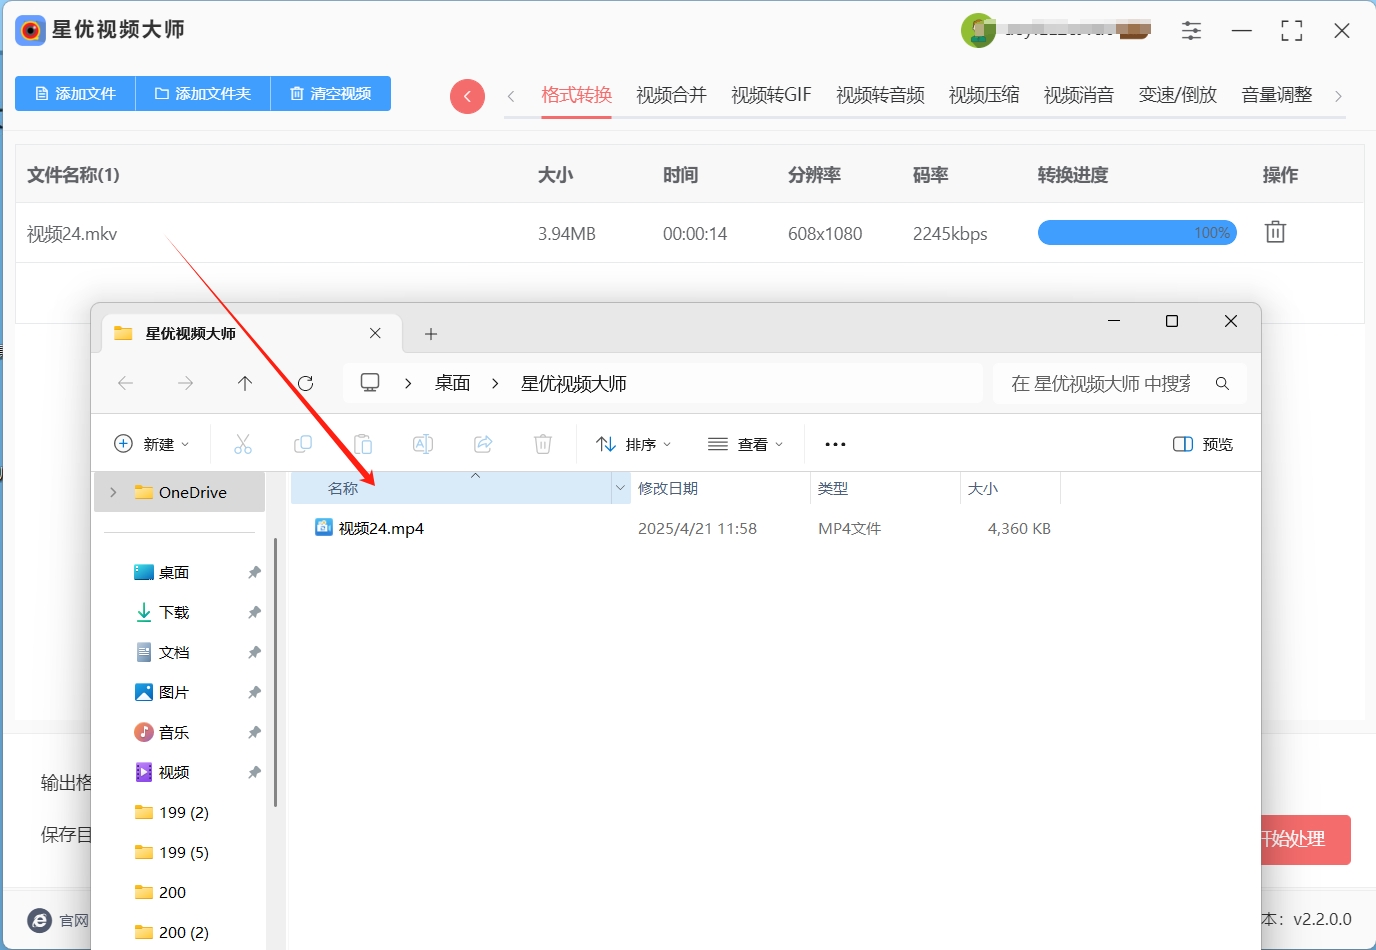
Task: Open the three-dots more options menu
Action: coord(835,444)
